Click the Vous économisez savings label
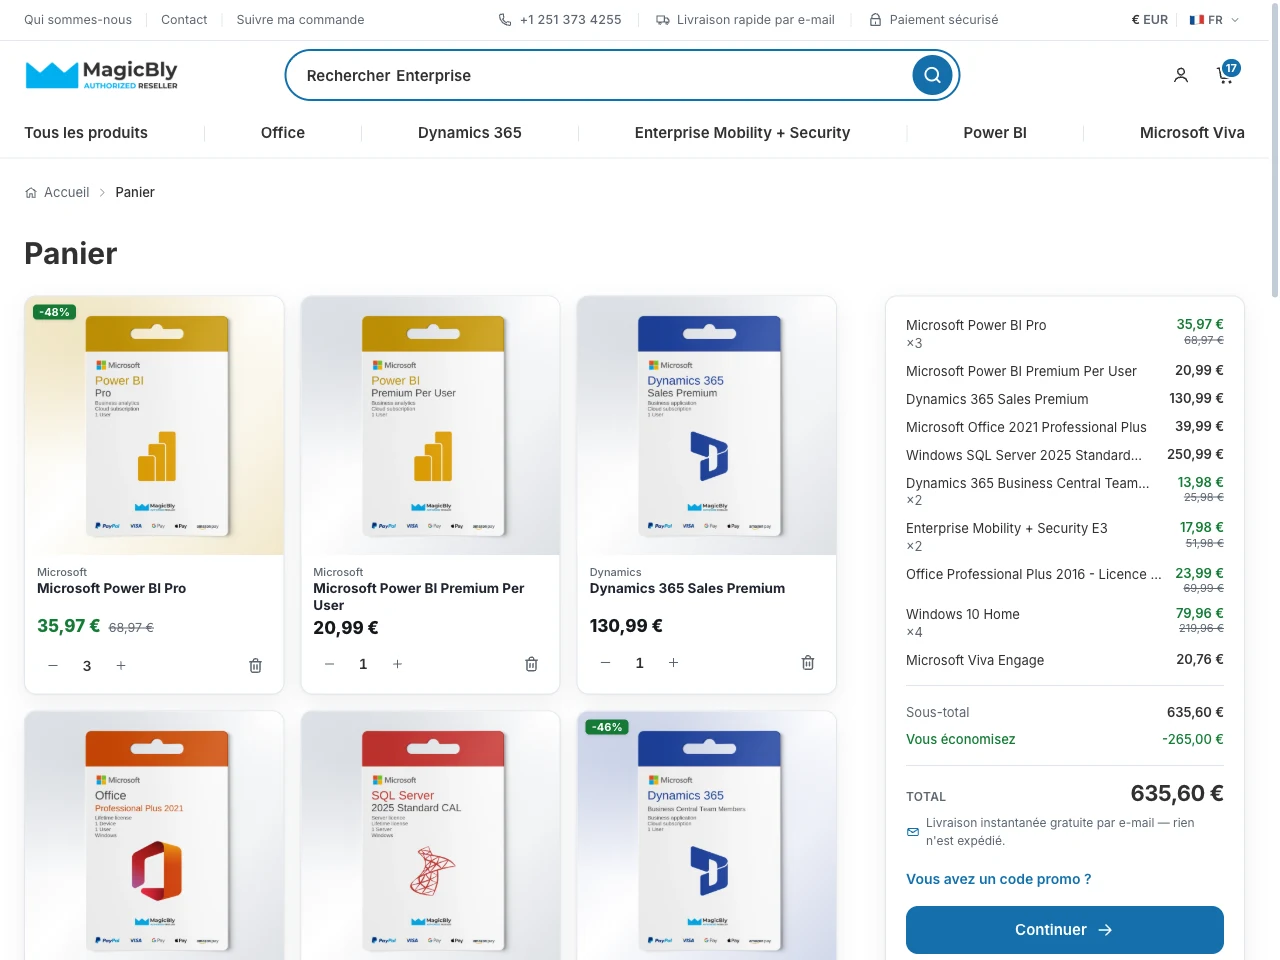 (x=960, y=739)
